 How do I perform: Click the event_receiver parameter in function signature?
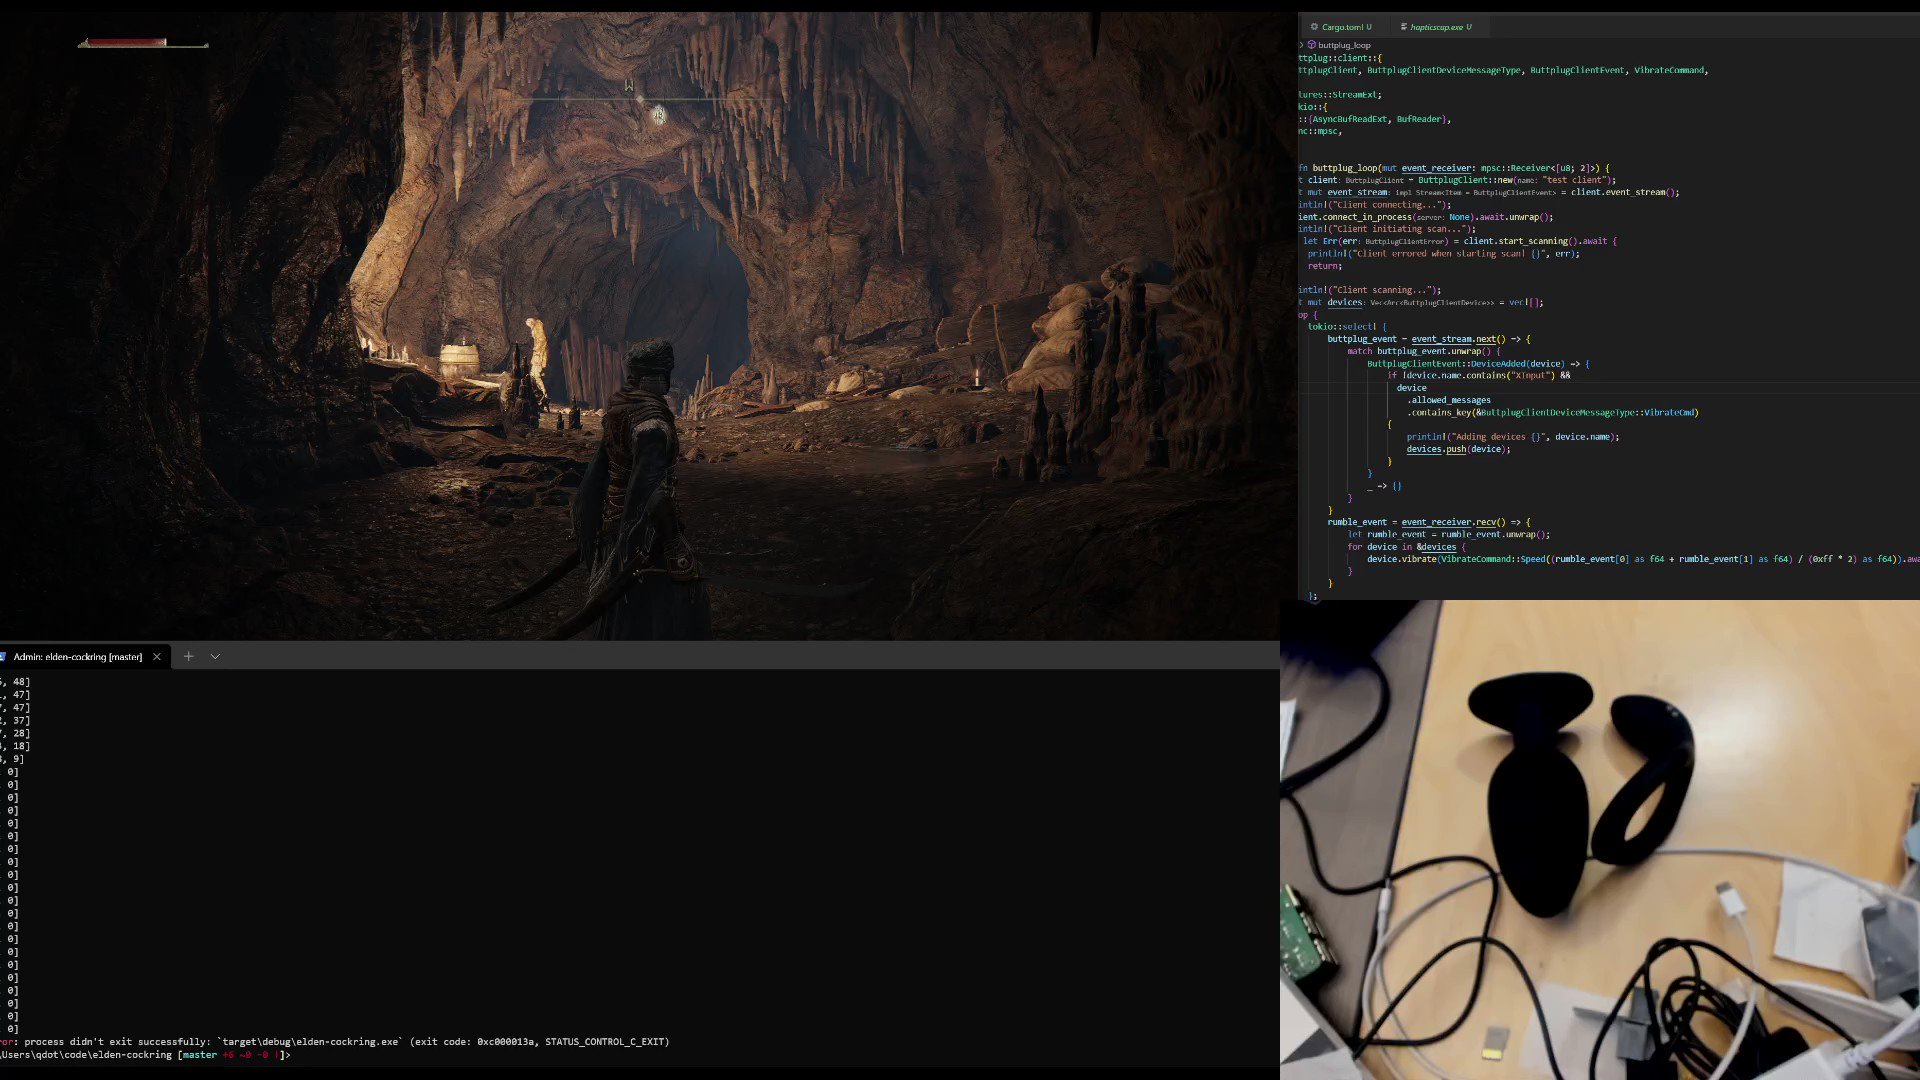point(1436,168)
